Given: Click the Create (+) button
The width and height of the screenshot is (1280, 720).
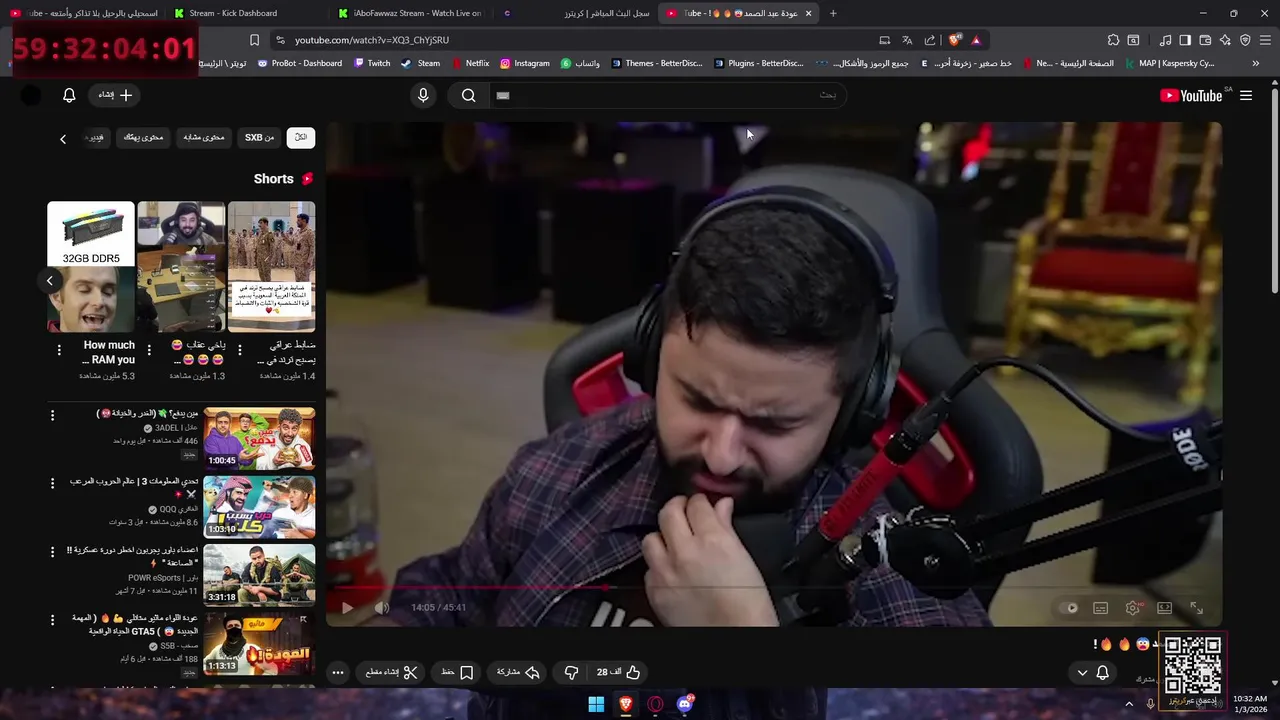Looking at the screenshot, I should point(115,95).
